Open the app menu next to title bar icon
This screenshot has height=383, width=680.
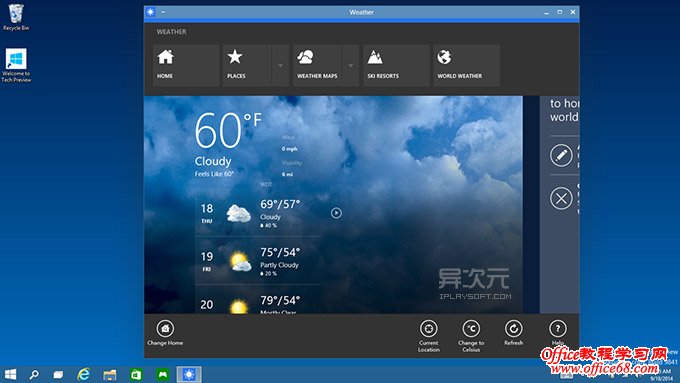pyautogui.click(x=163, y=12)
